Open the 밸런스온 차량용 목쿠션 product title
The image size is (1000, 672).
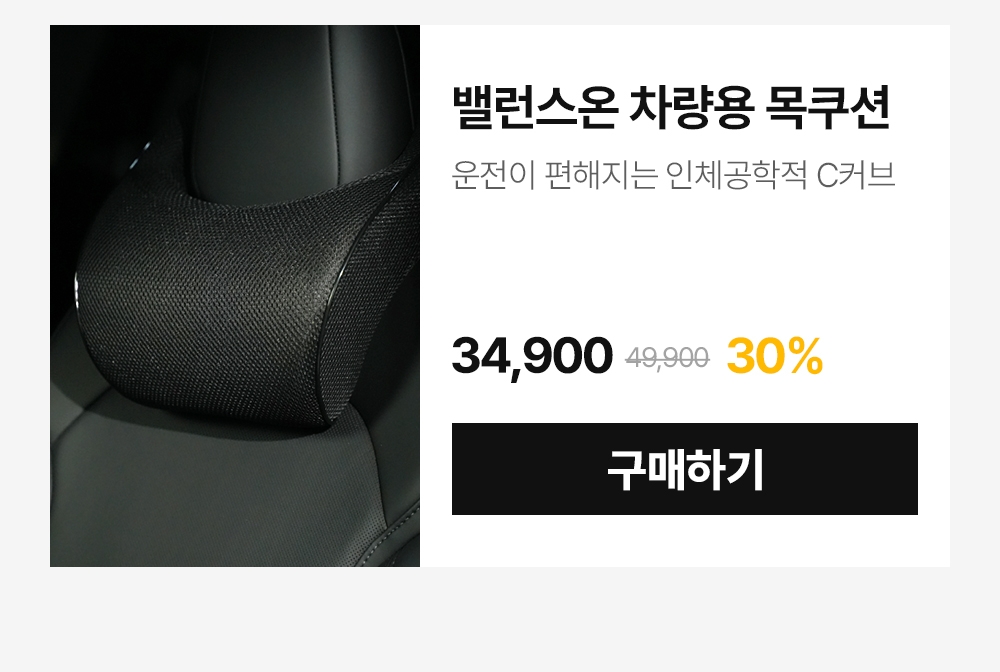tap(671, 108)
